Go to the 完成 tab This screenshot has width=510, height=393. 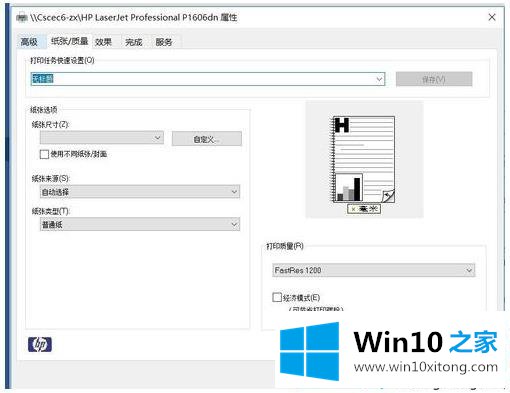coord(134,42)
